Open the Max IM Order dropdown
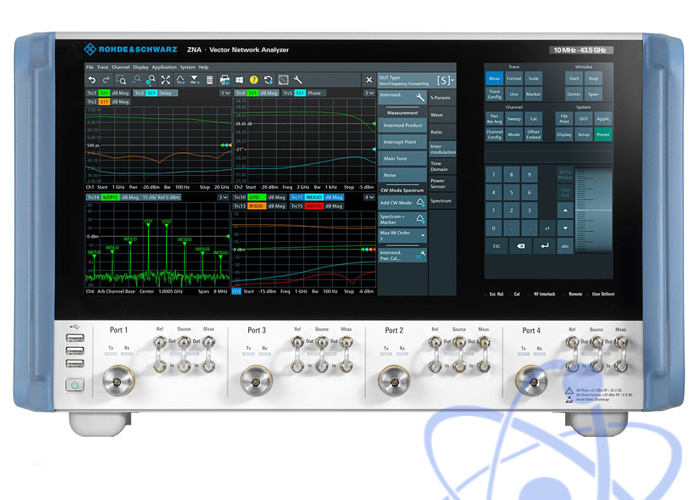This screenshot has height=500, width=700. tap(403, 235)
